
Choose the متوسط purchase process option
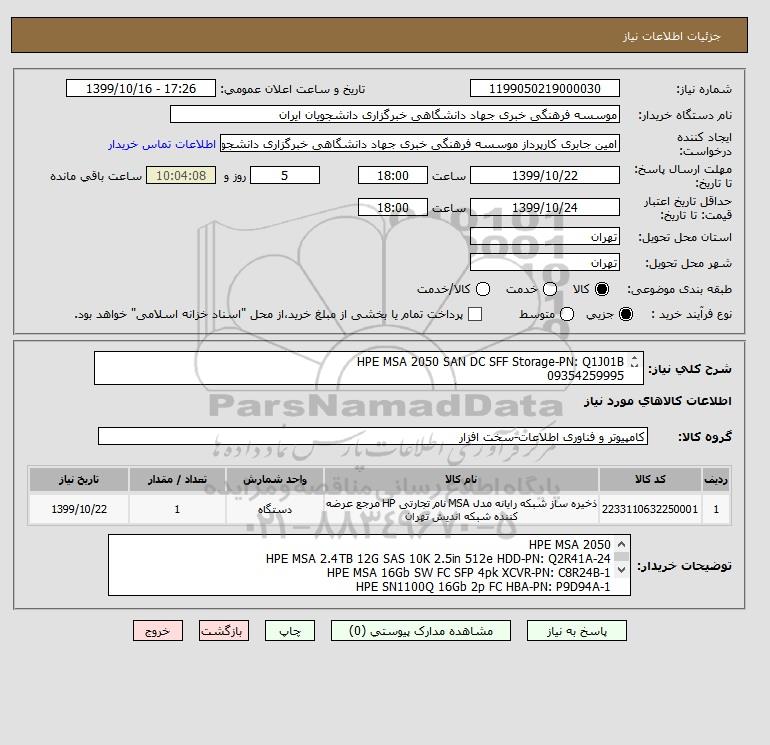pos(567,314)
